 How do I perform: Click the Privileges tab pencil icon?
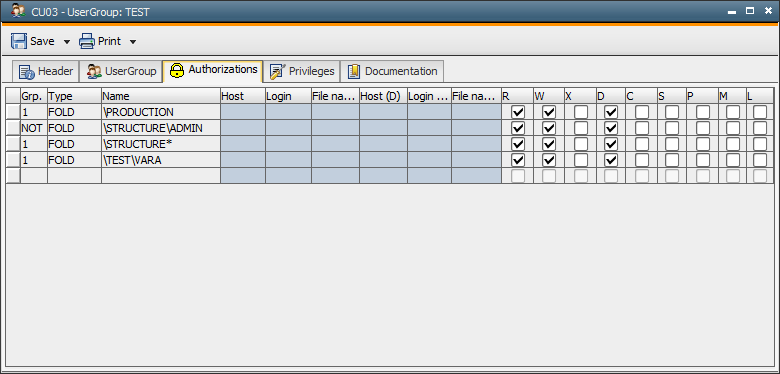276,72
